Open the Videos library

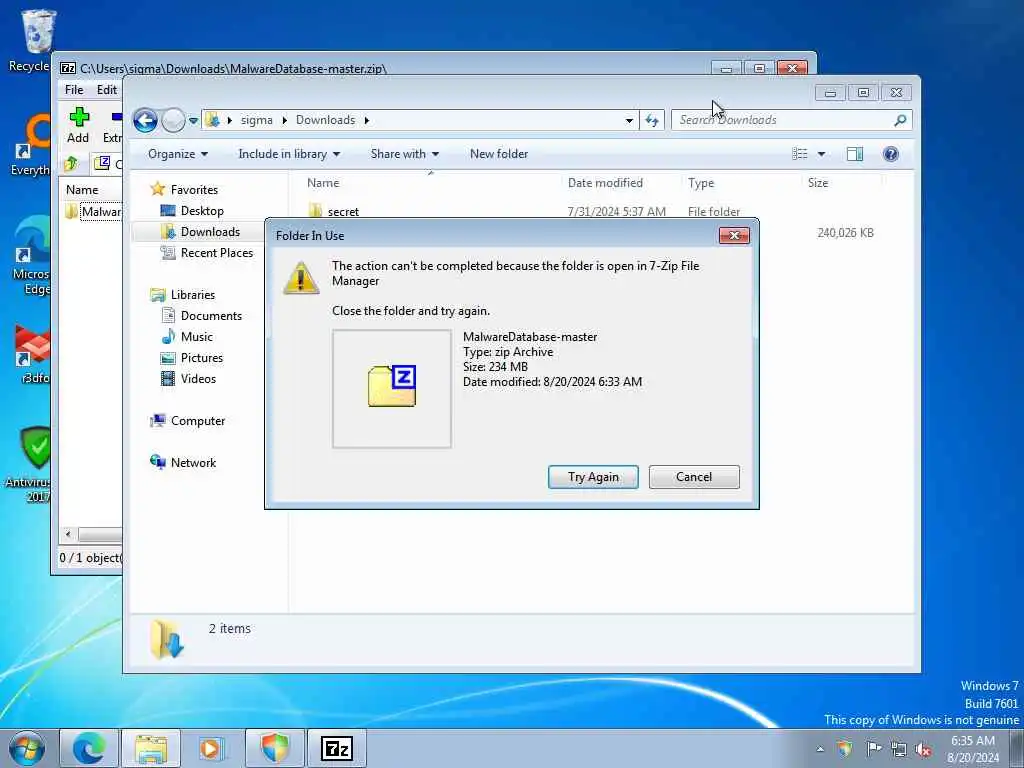click(198, 379)
